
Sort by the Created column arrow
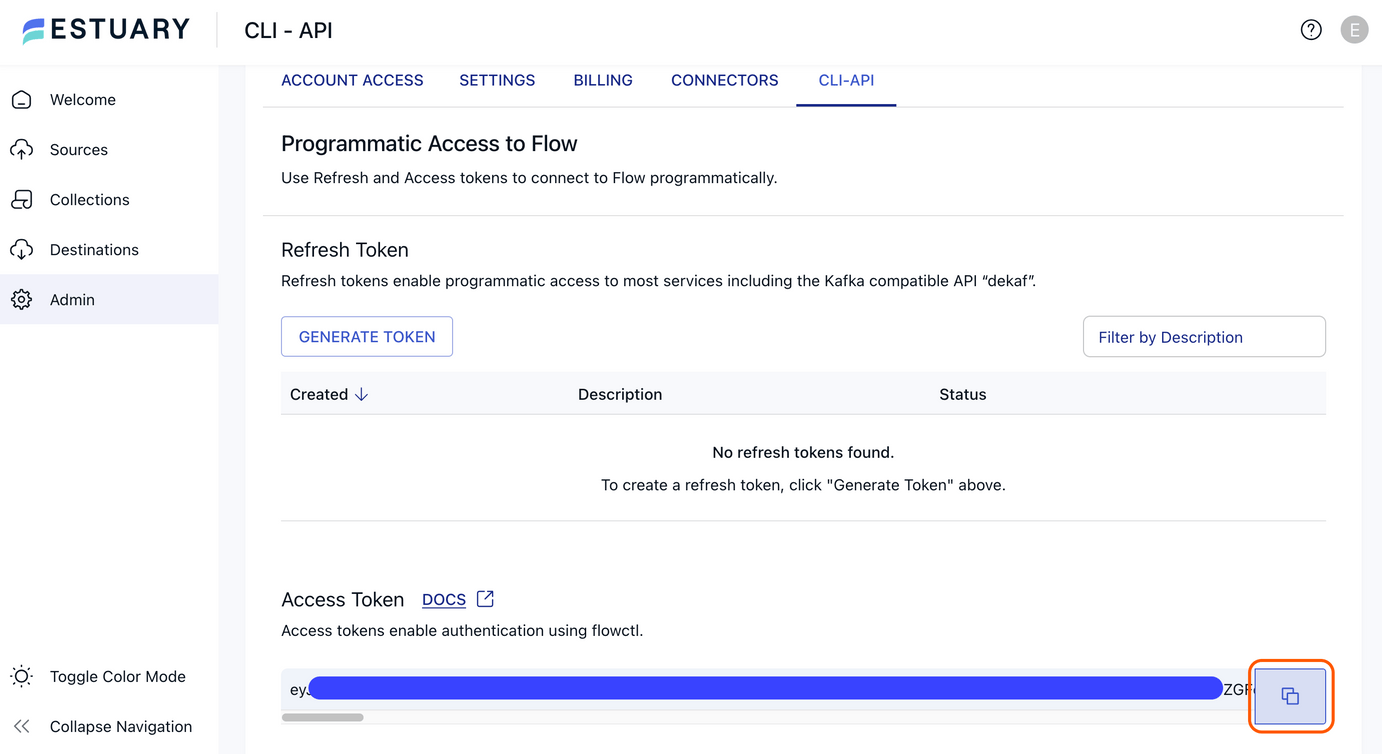[362, 395]
